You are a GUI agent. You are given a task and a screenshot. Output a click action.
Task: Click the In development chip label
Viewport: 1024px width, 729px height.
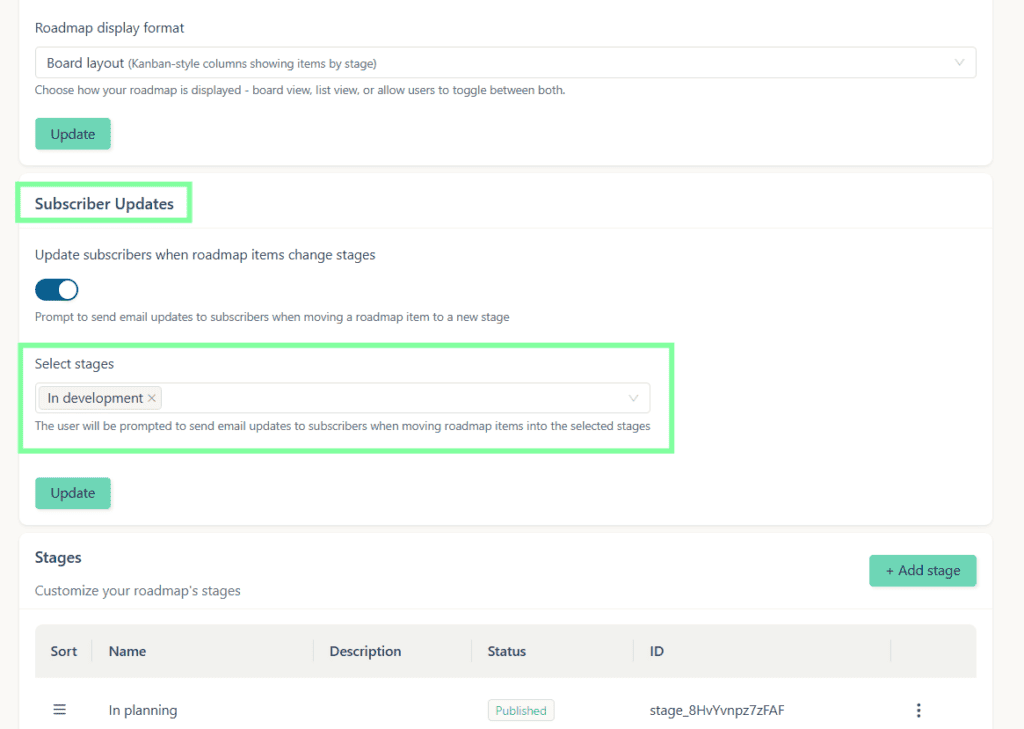click(x=95, y=398)
